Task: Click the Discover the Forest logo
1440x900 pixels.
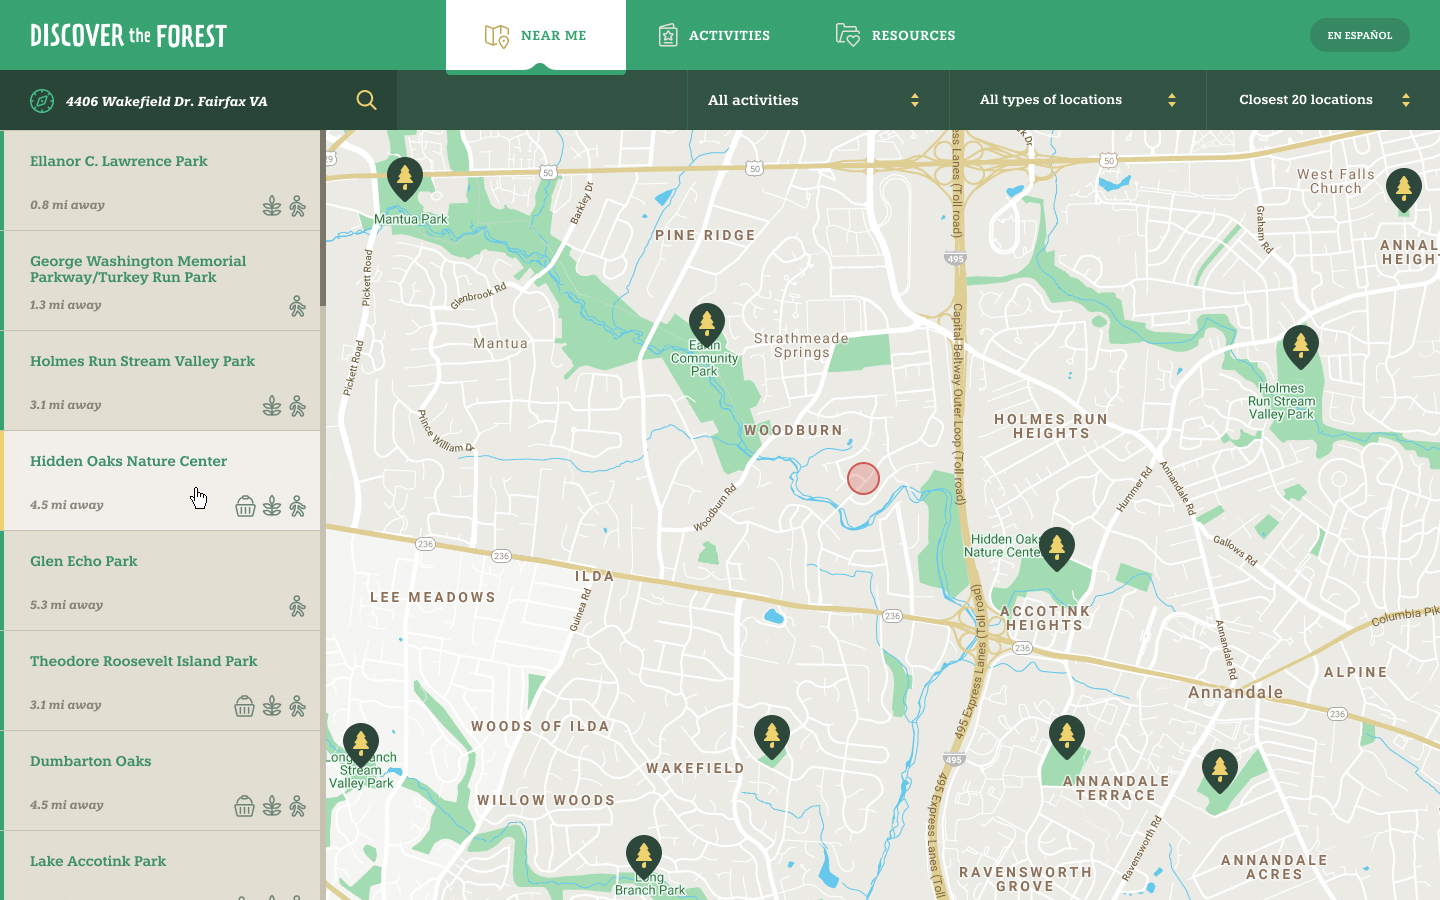Action: tap(129, 36)
